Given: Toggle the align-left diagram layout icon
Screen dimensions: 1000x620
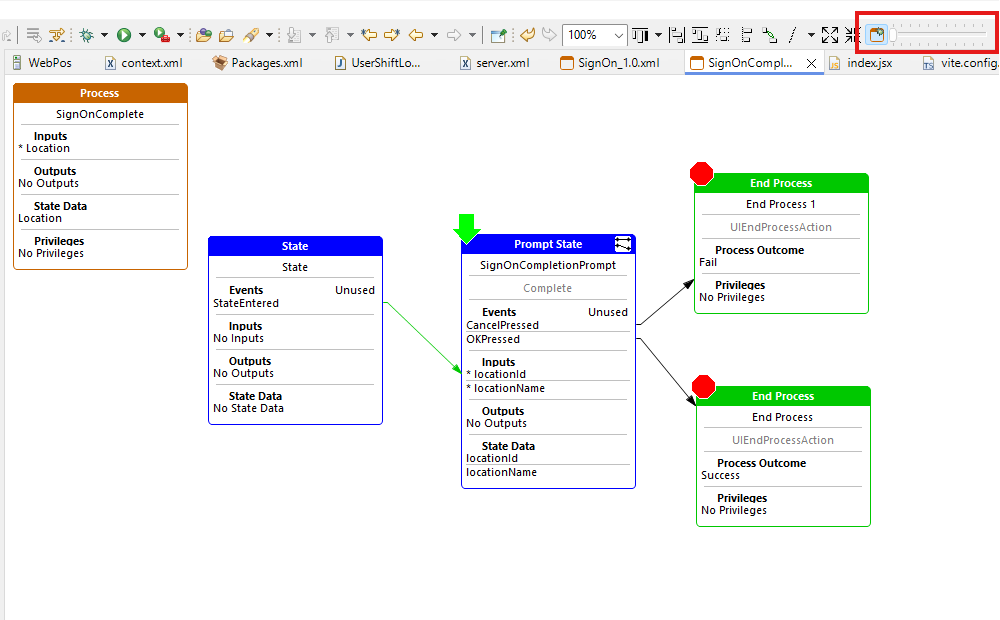Looking at the screenshot, I should 745,34.
